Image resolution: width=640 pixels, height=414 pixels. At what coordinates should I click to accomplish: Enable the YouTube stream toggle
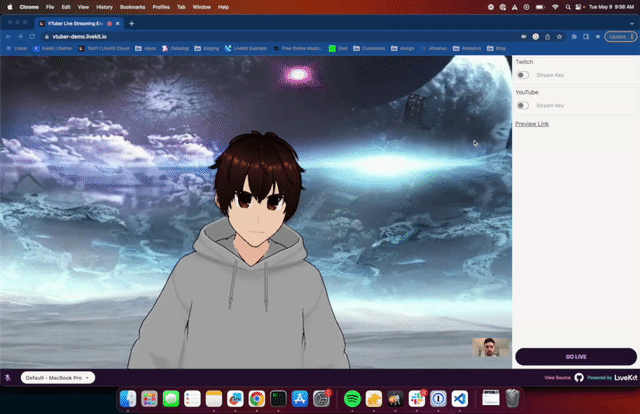click(523, 105)
